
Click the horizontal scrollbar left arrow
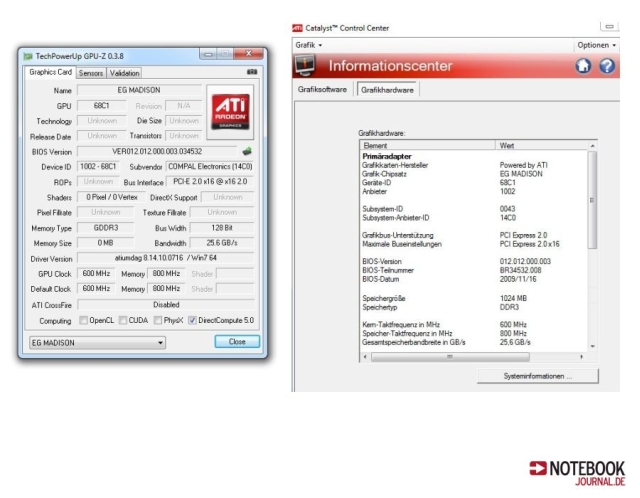364,357
